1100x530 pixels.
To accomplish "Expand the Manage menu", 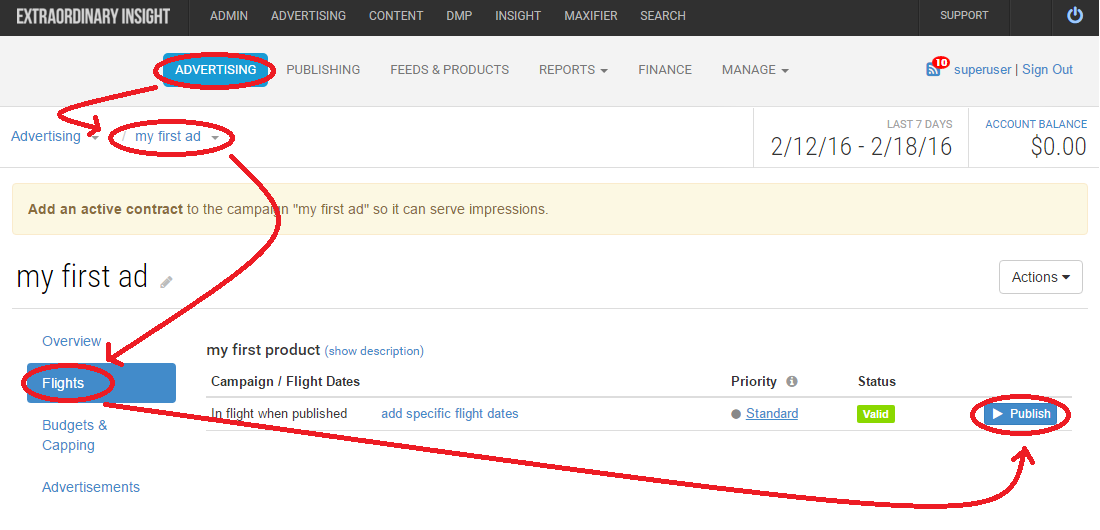I will (755, 69).
